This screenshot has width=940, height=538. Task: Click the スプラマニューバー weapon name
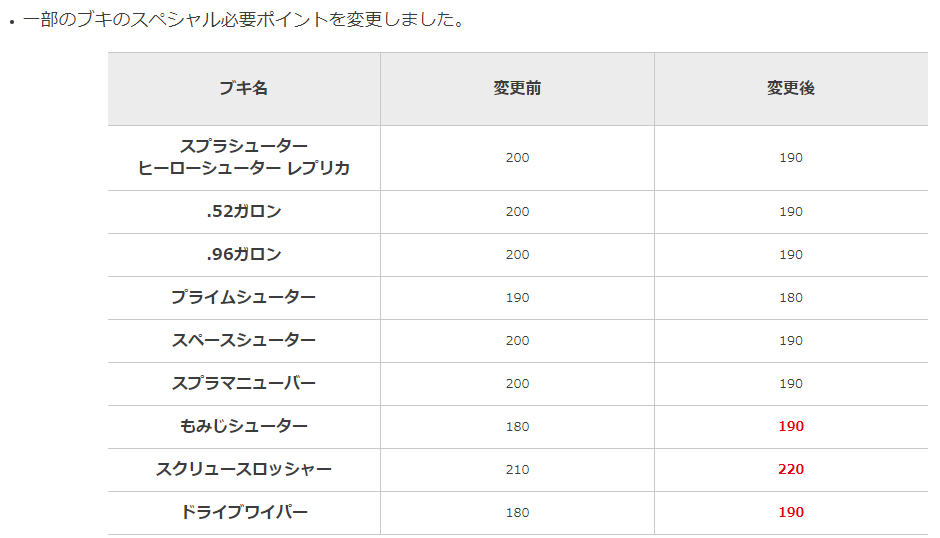pyautogui.click(x=243, y=383)
